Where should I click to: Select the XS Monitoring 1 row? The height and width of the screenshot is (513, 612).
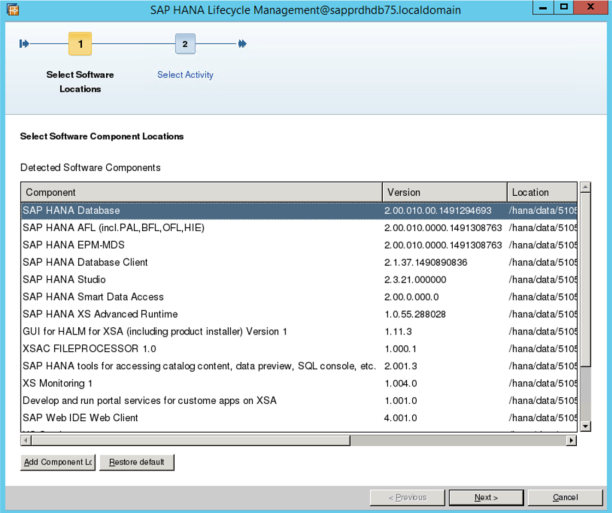tap(299, 383)
